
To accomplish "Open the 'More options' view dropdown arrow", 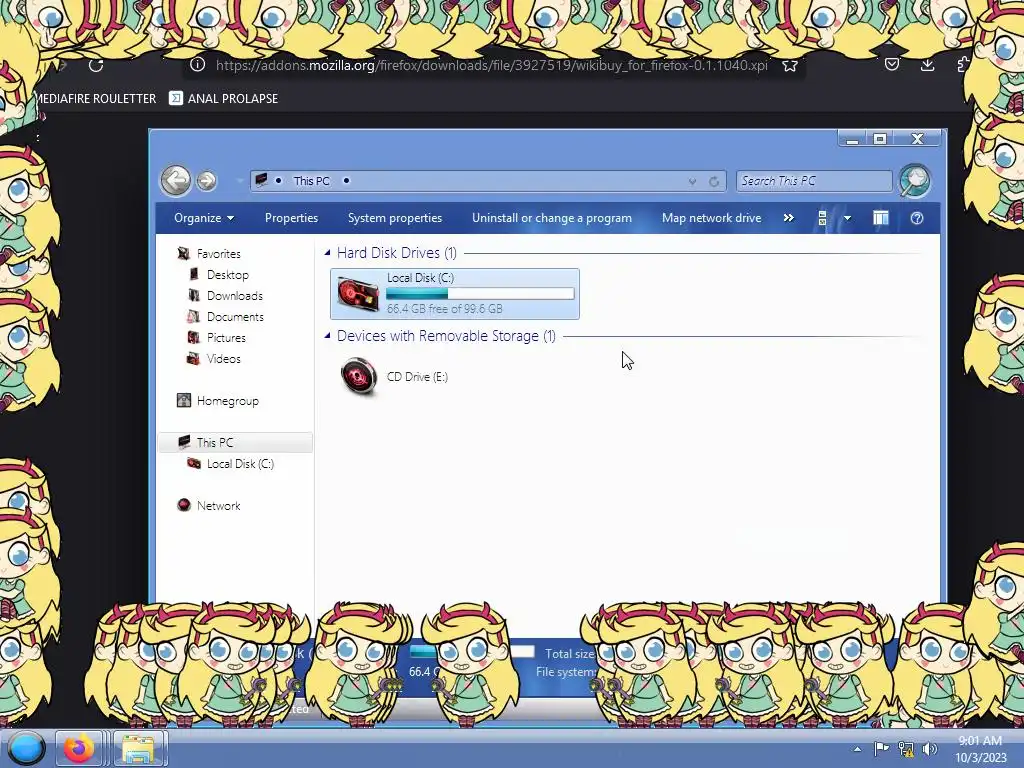I will 847,218.
